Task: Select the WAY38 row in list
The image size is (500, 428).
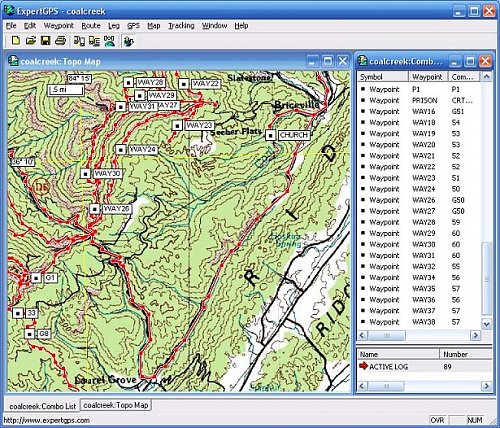Action: pyautogui.click(x=419, y=322)
